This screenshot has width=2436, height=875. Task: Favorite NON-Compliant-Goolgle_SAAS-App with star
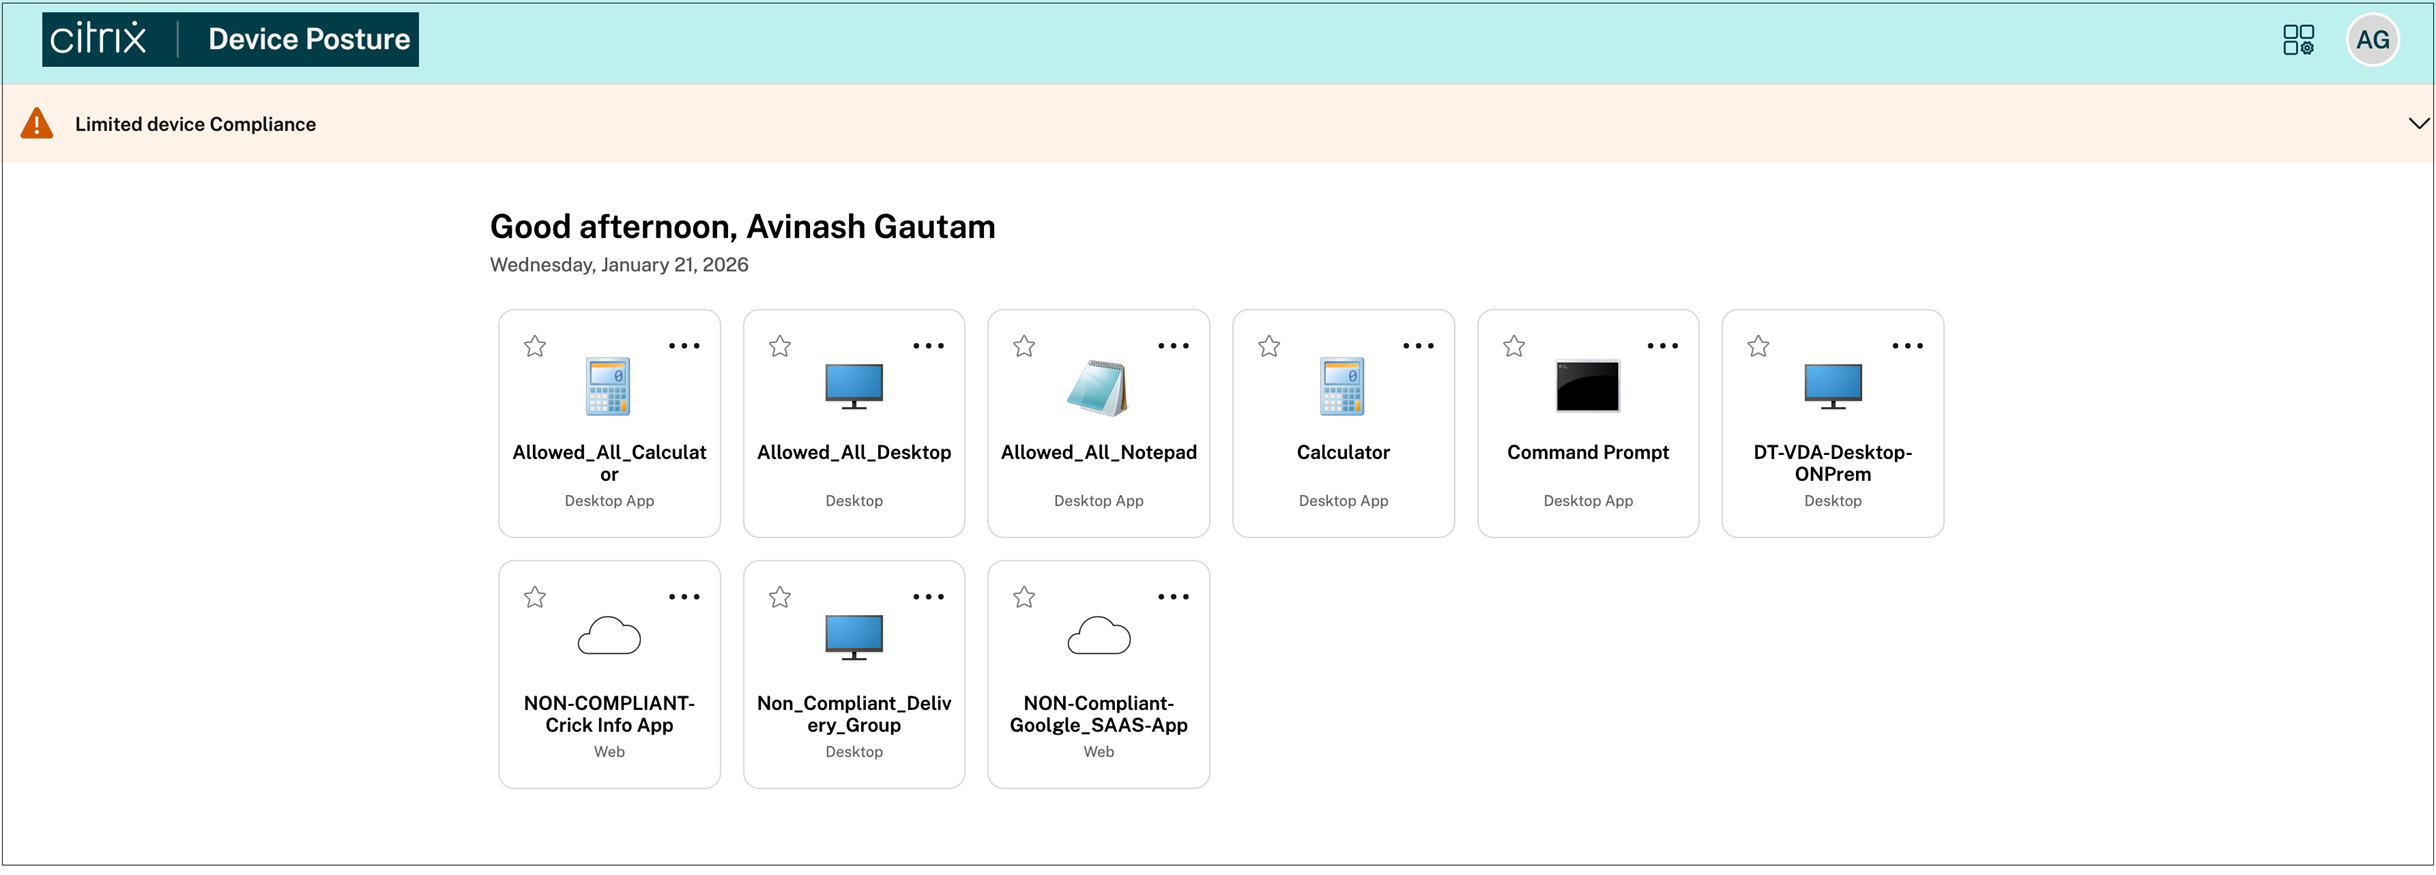pyautogui.click(x=1024, y=597)
